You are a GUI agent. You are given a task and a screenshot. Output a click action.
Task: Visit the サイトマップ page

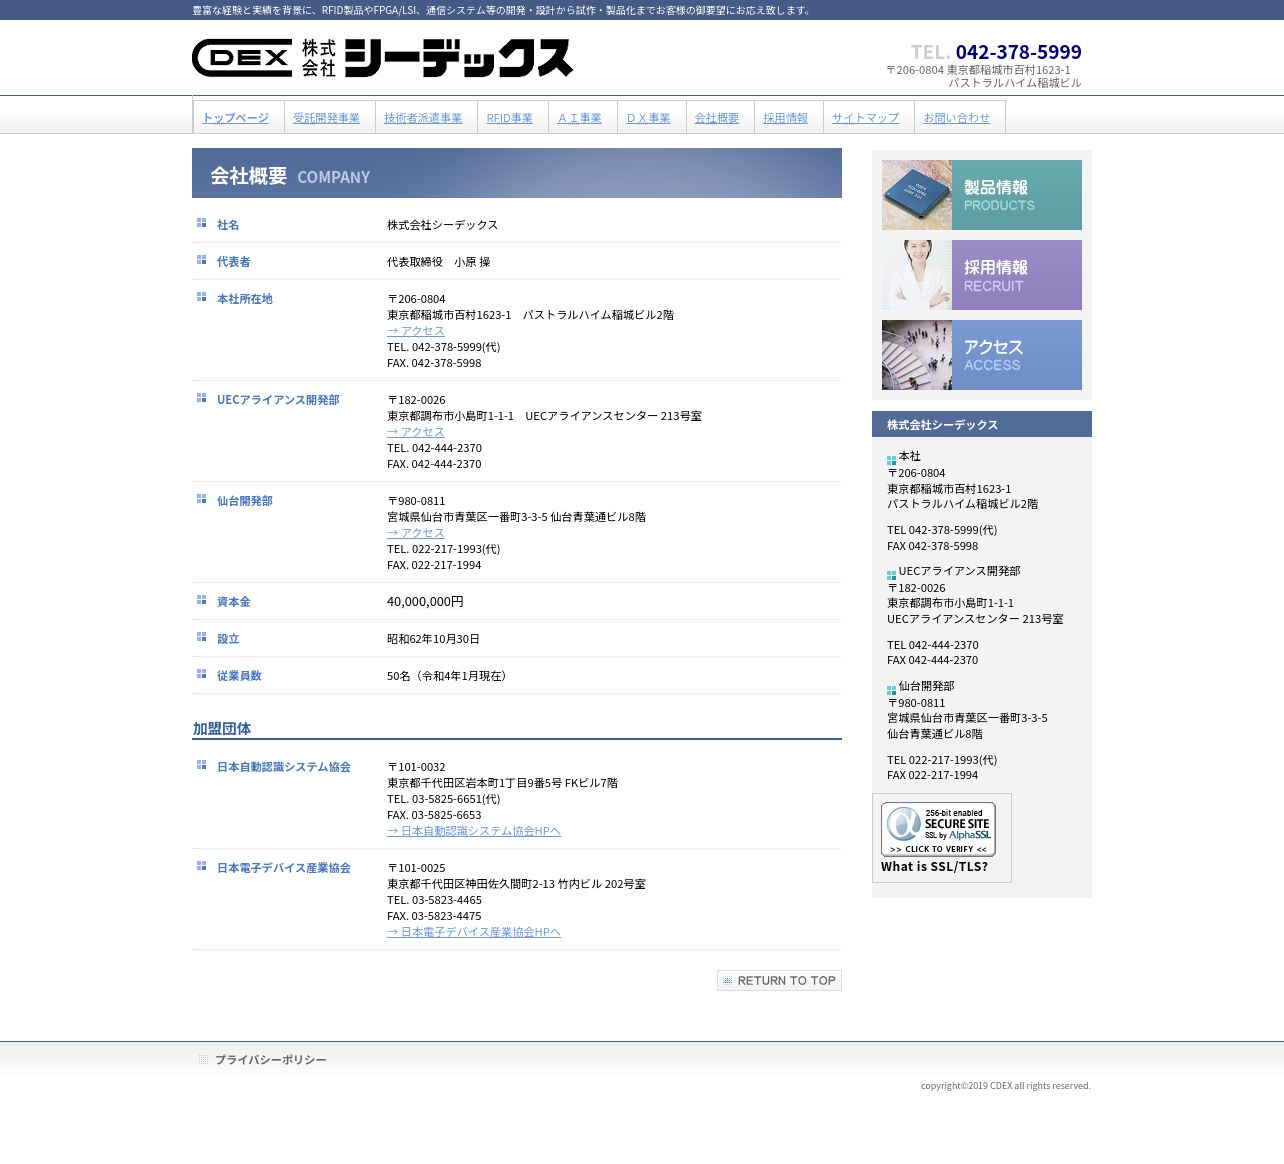pos(866,118)
